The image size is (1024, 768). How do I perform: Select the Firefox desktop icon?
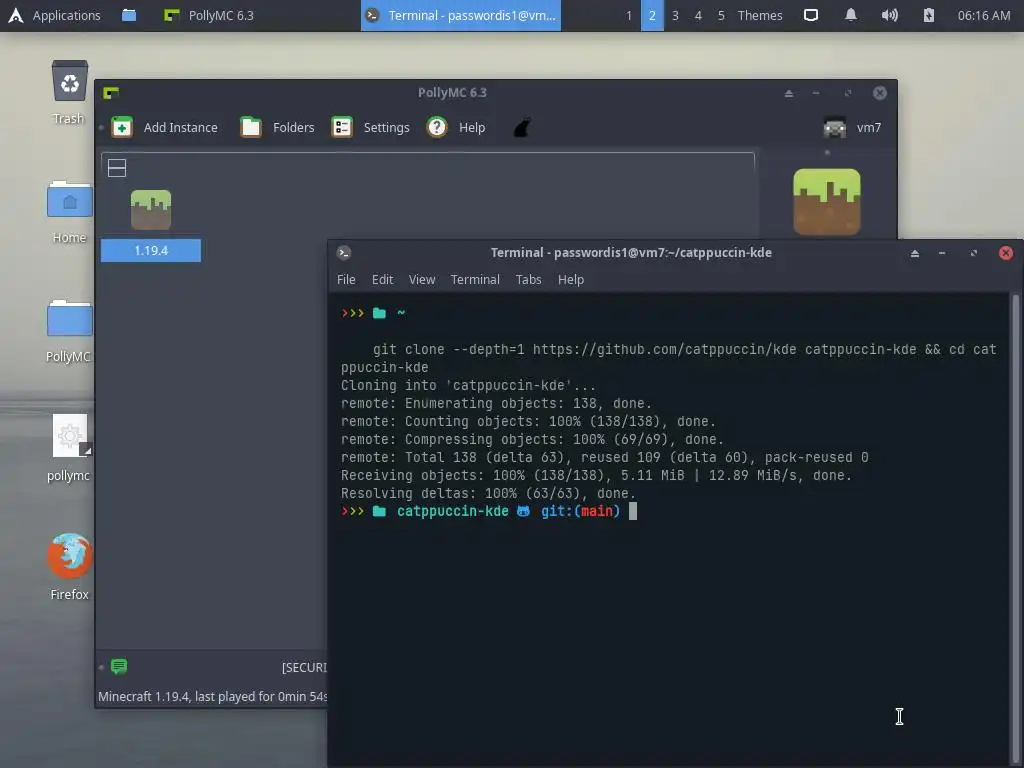click(69, 567)
